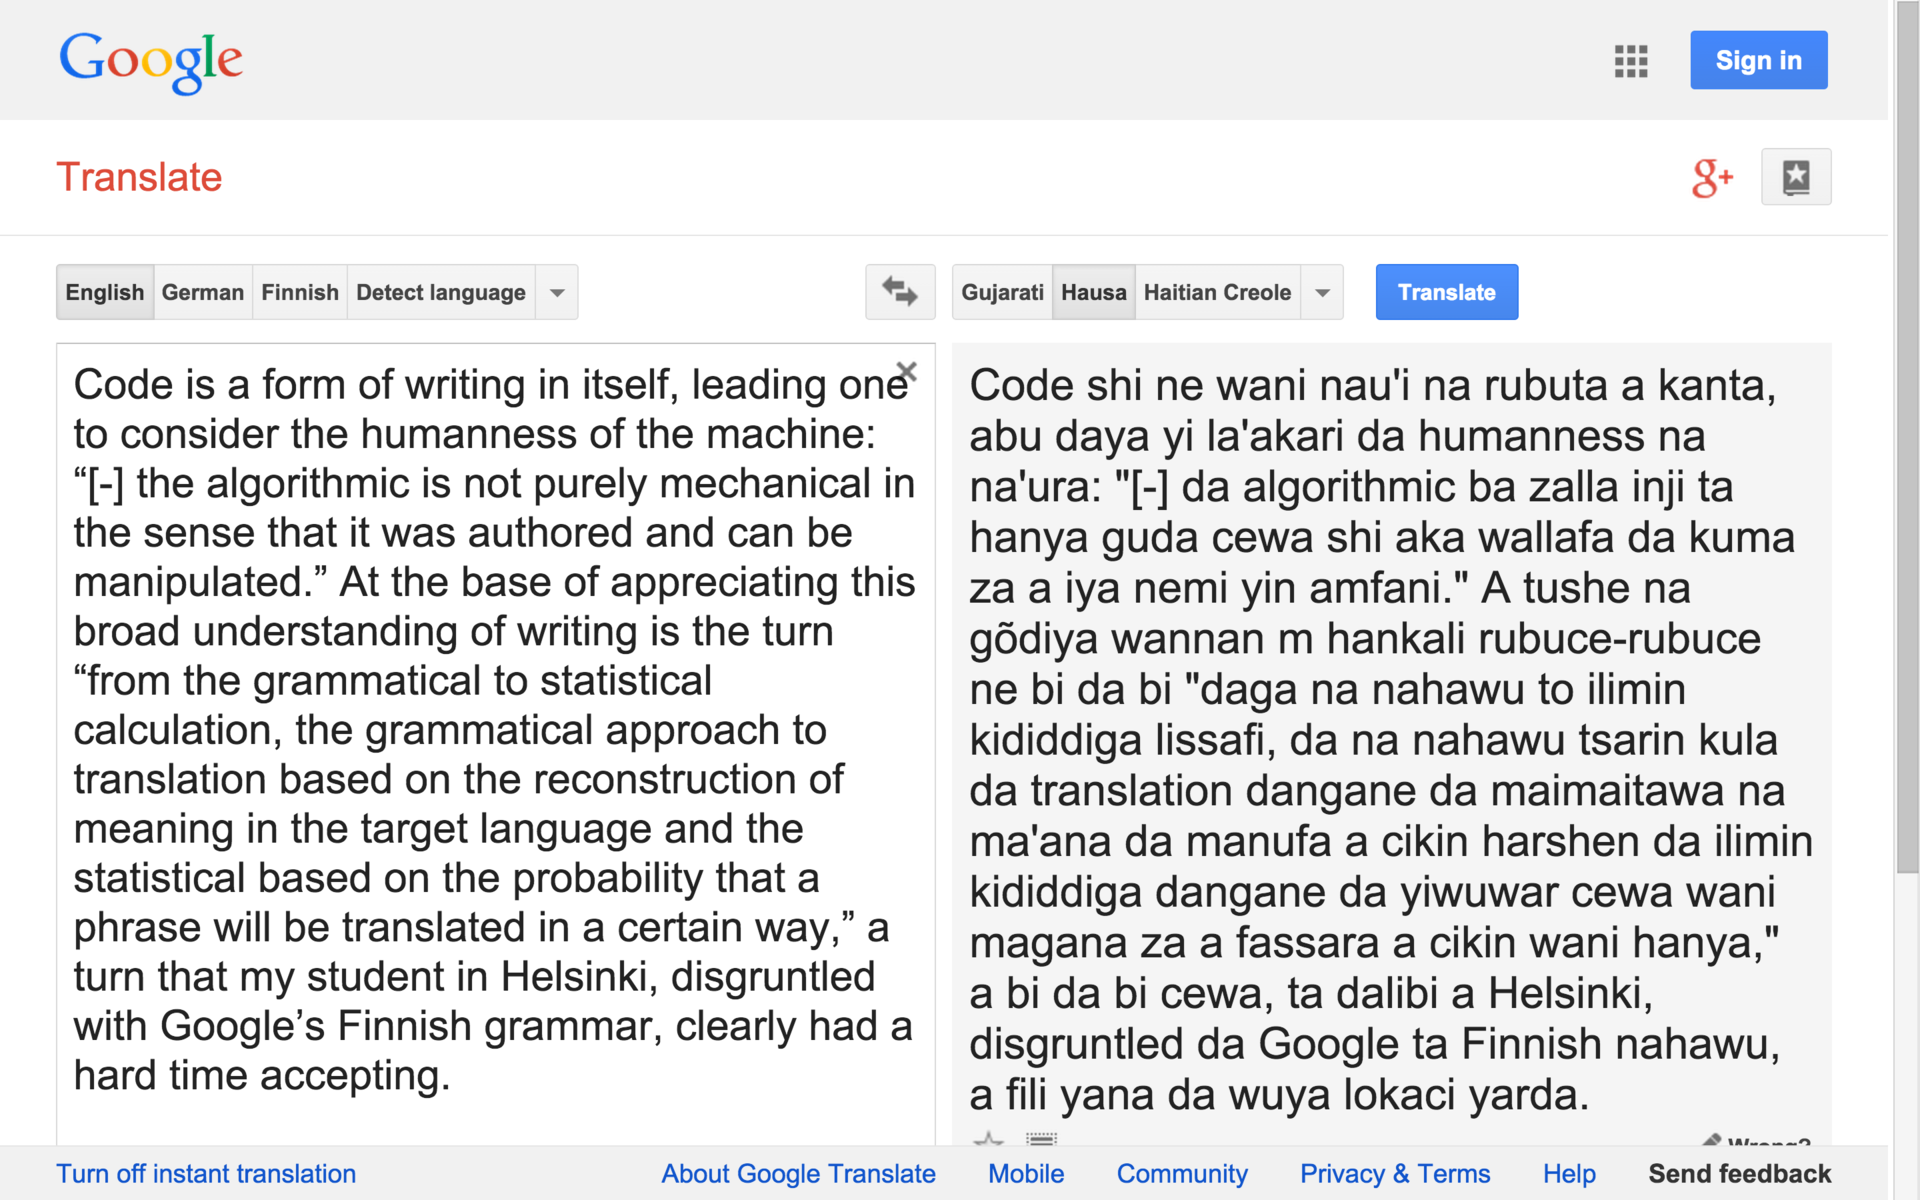Open the Phrasebook star icon
The image size is (1920, 1200).
point(1795,178)
